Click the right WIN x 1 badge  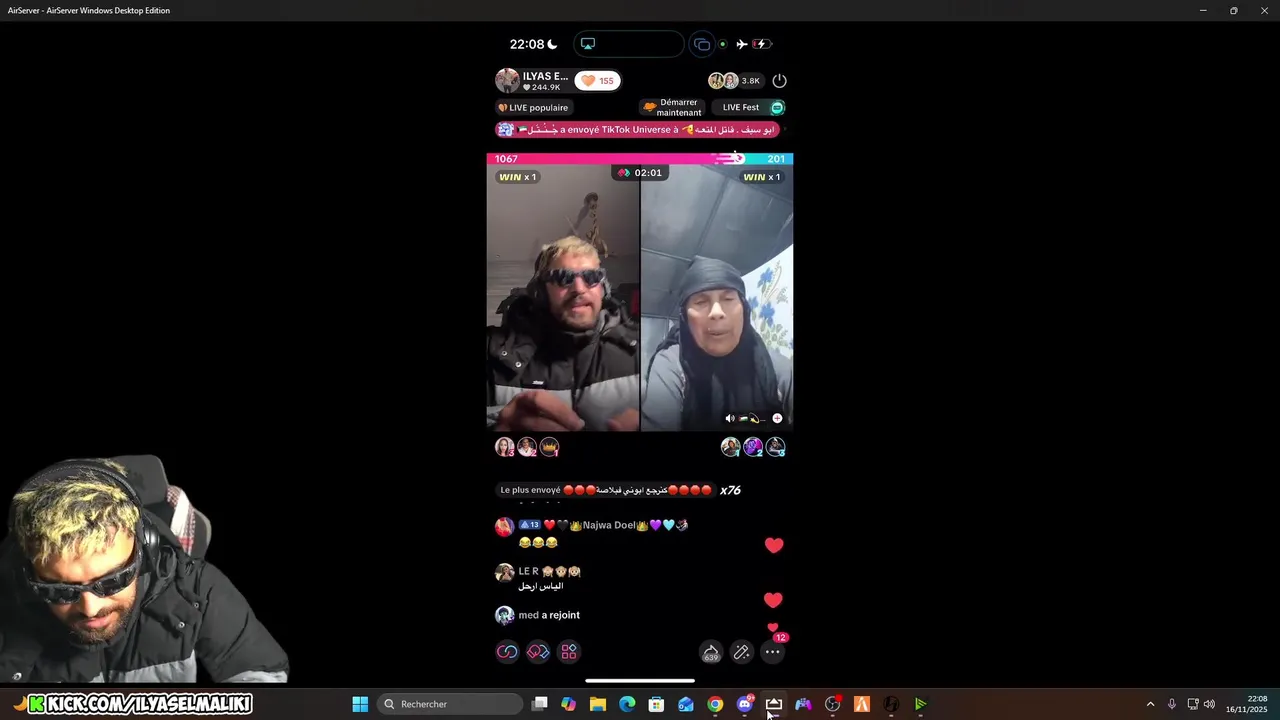pyautogui.click(x=761, y=177)
